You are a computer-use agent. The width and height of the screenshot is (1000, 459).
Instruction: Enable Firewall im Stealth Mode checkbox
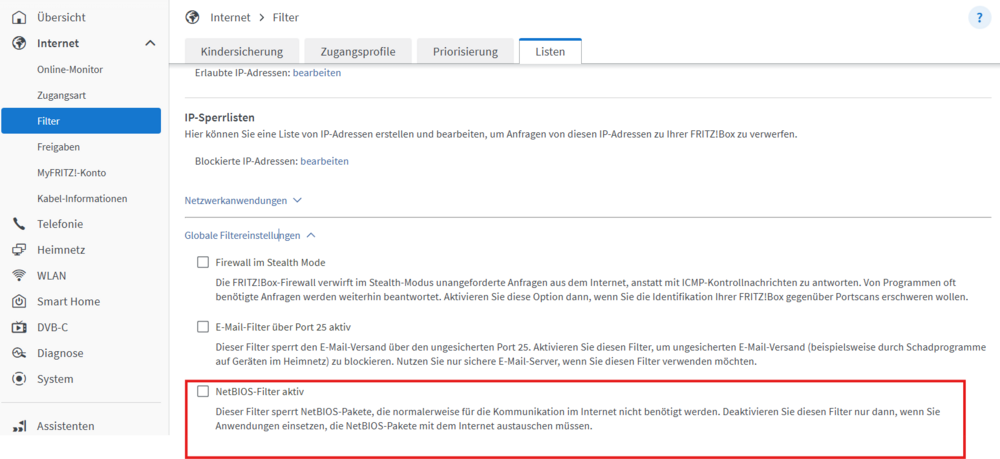[x=203, y=262]
